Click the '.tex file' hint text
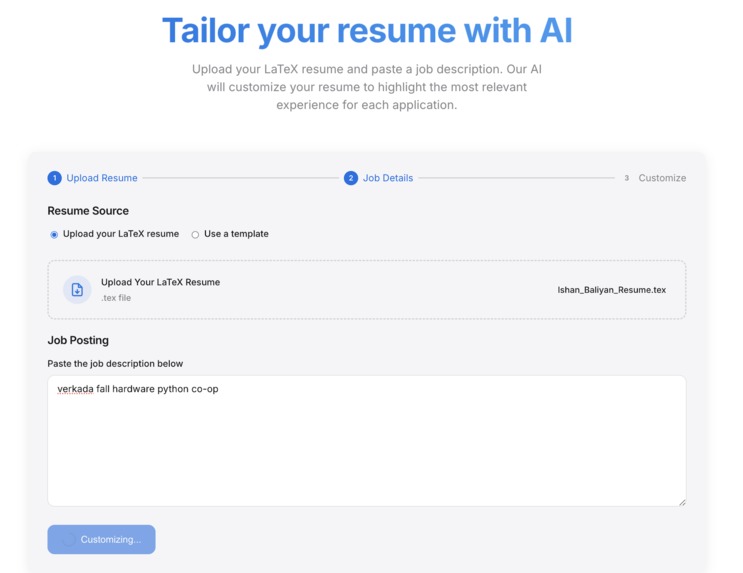743x573 pixels. point(116,298)
